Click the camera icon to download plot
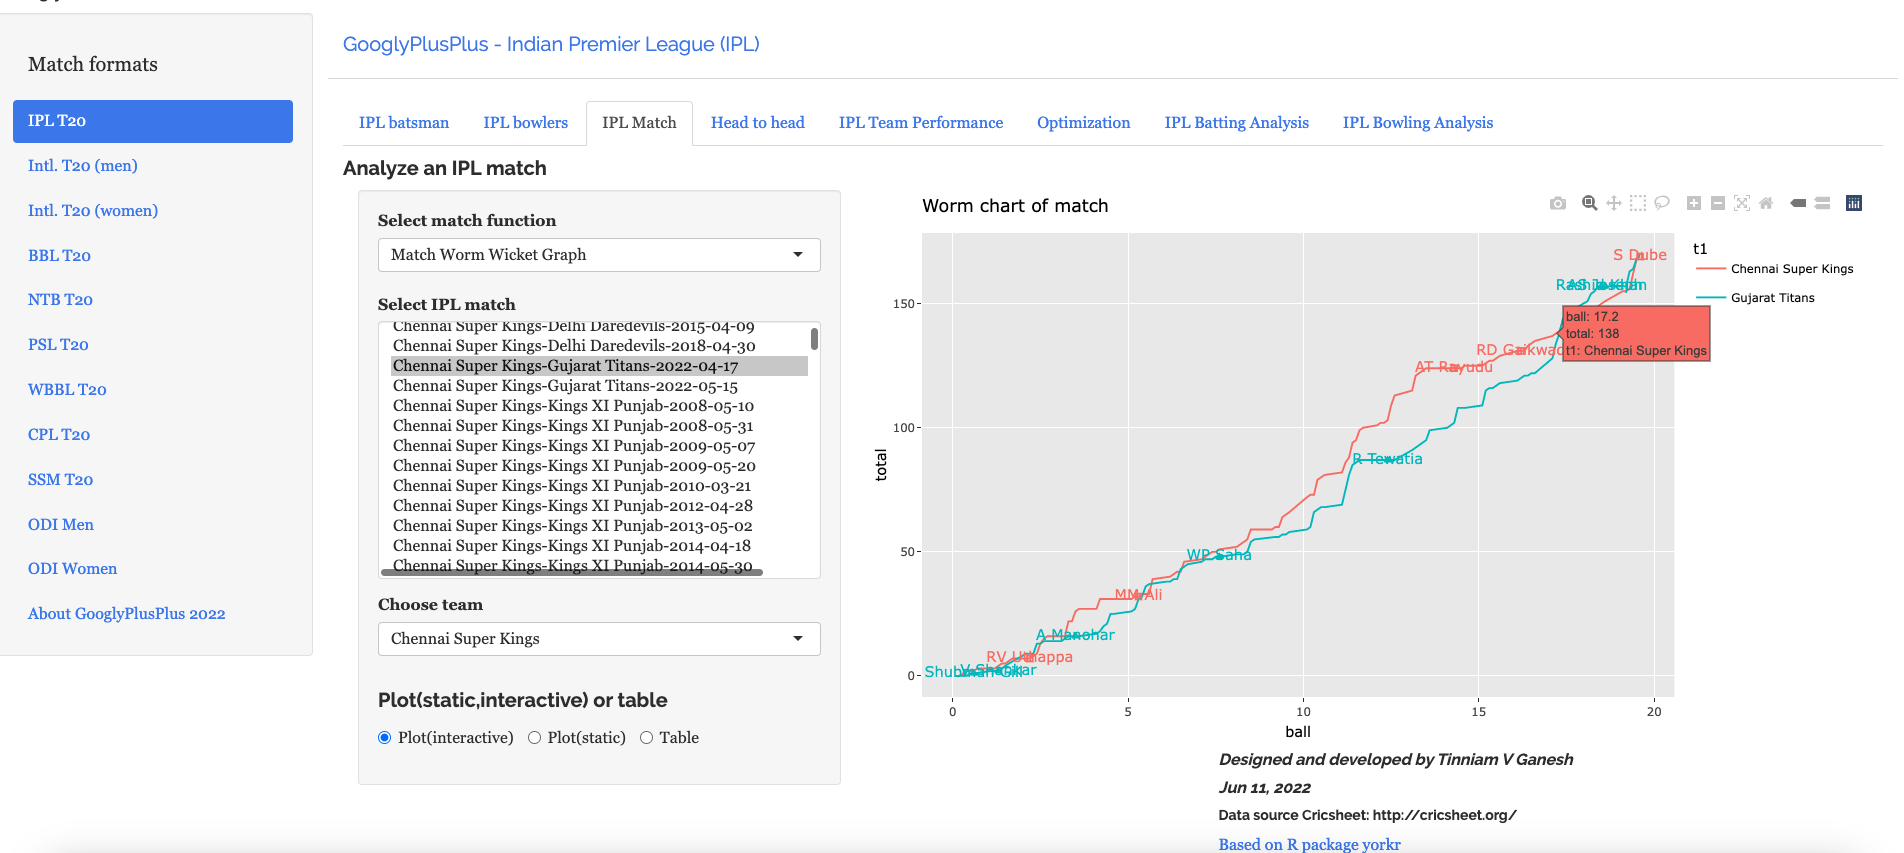The width and height of the screenshot is (1904, 853). click(x=1557, y=203)
